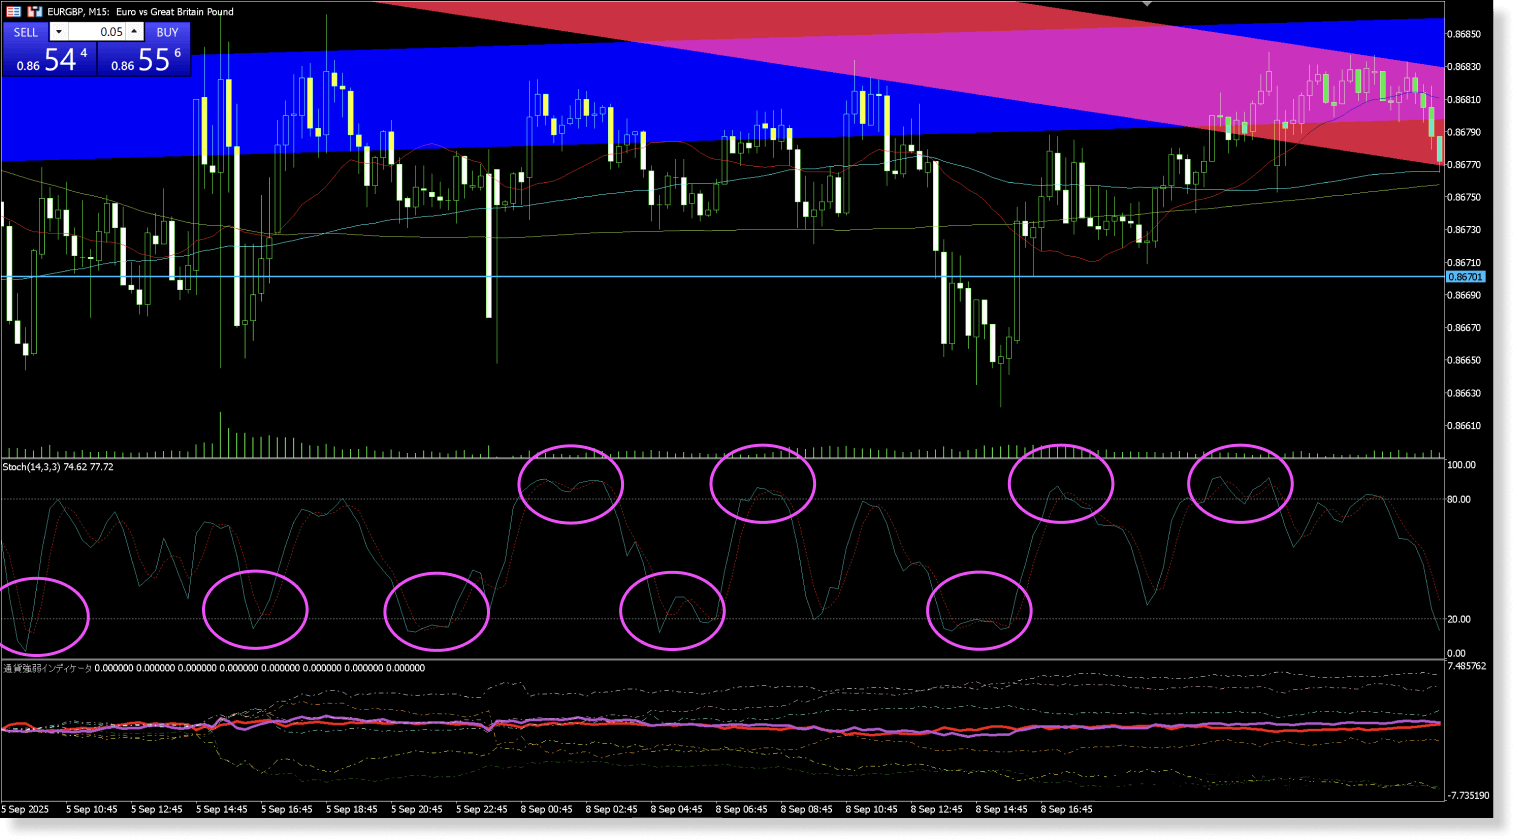Click the highlighted 0.86701 price marker
Screen dimensions: 1536x840
point(1468,276)
